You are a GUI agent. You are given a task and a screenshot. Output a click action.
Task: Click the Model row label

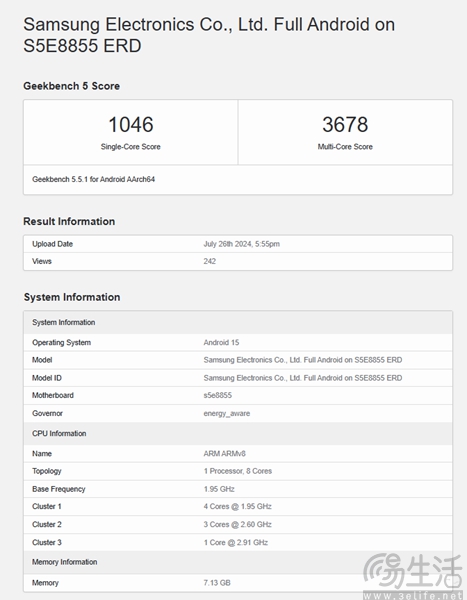coord(42,360)
